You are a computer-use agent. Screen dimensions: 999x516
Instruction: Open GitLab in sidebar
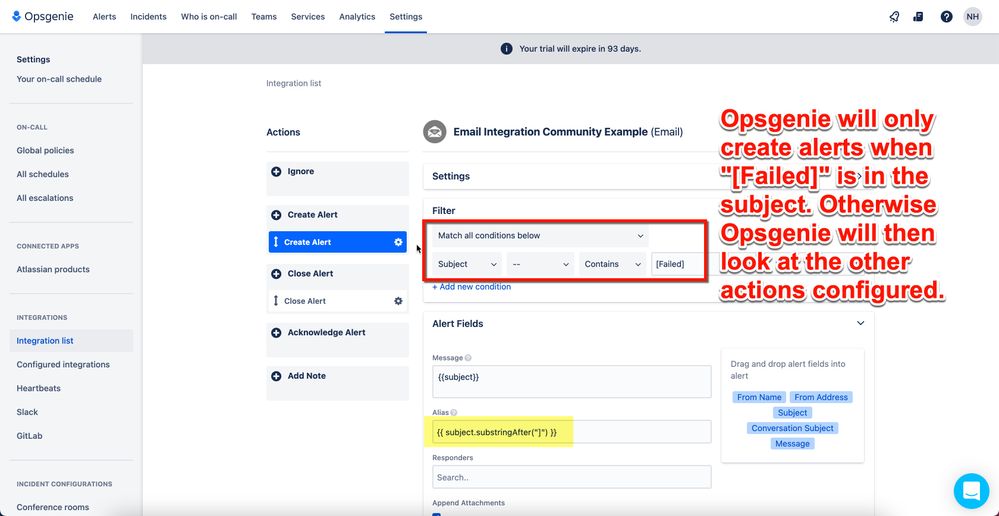click(29, 436)
